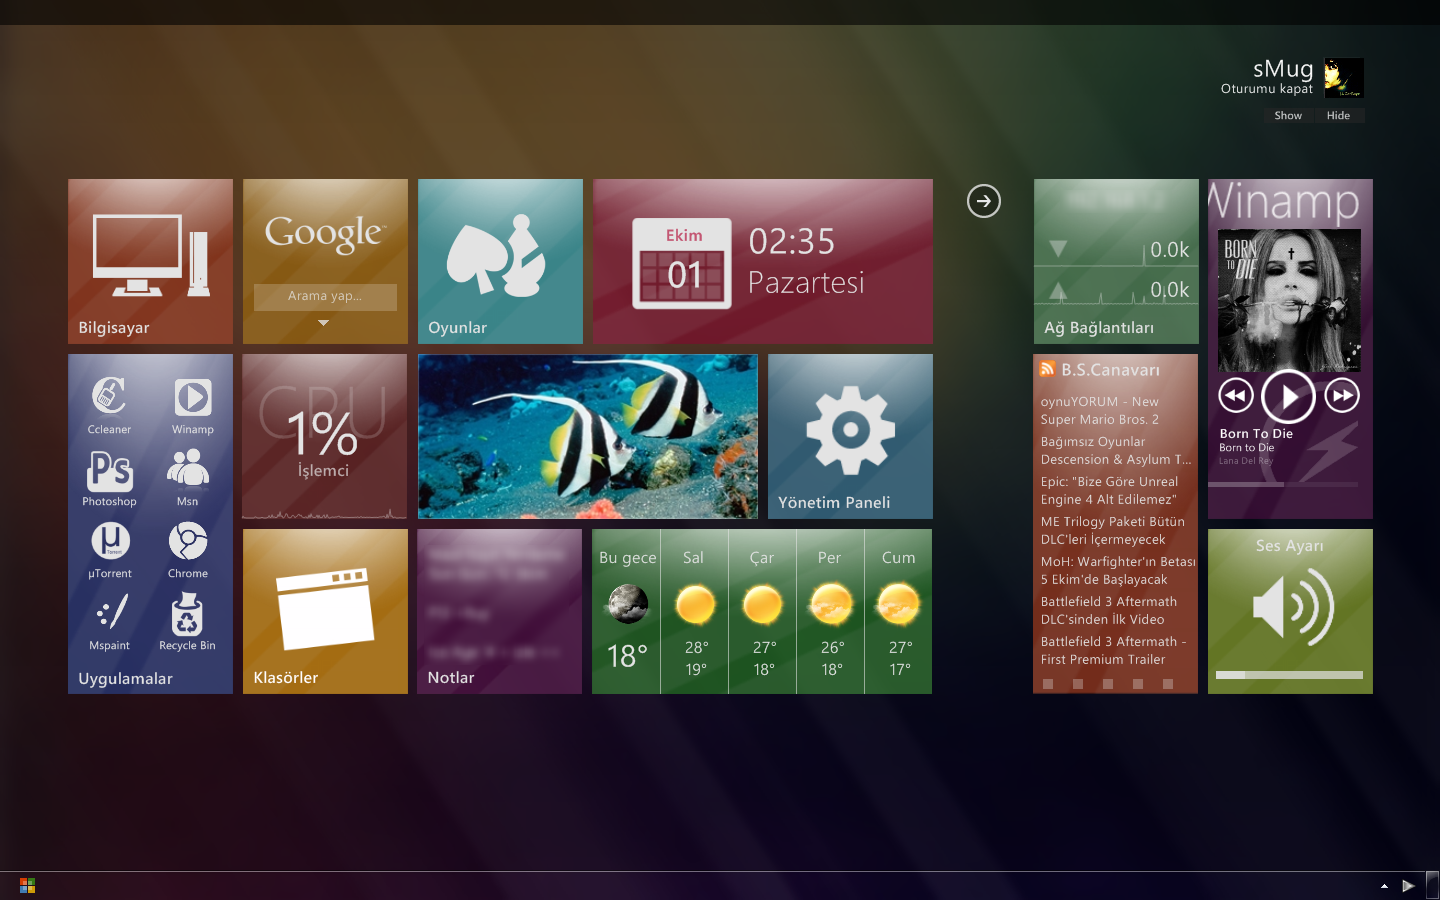1440x900 pixels.
Task: Select Sal weather forecast column
Action: [695, 611]
